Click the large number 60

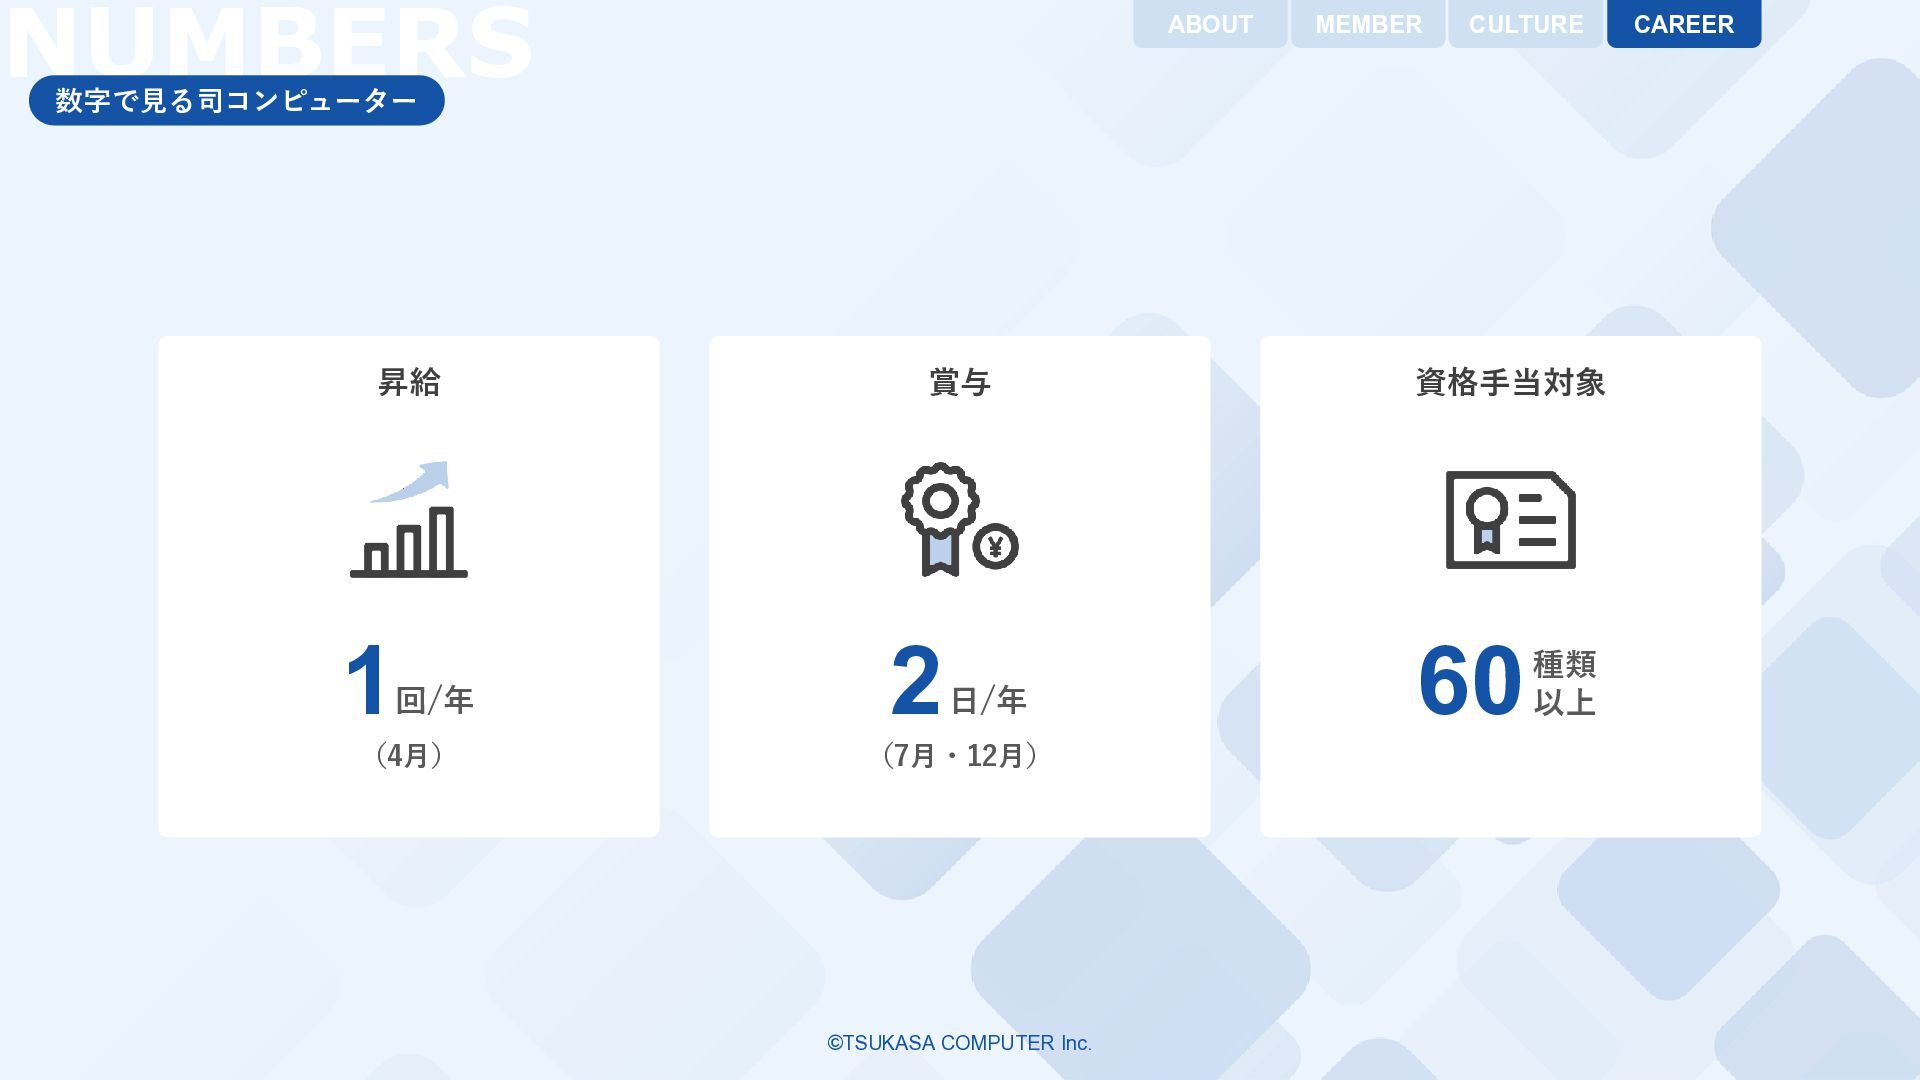point(1469,681)
